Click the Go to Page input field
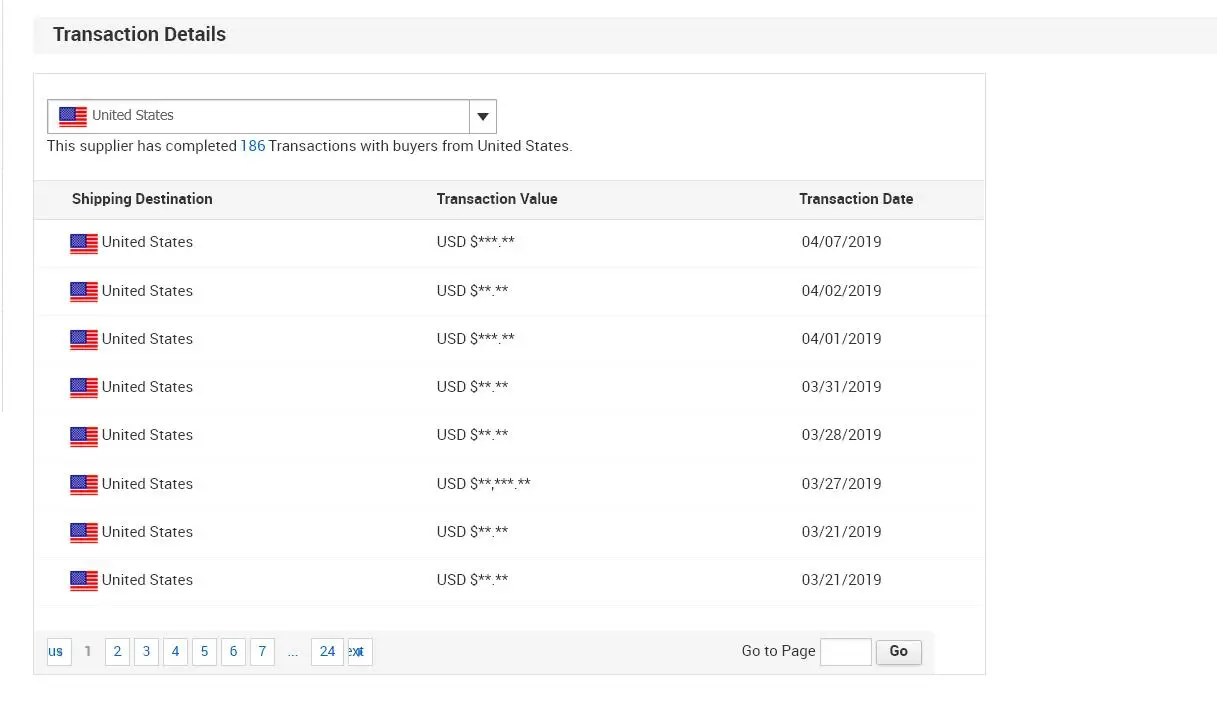Viewport: 1217px width, 710px height. (845, 651)
